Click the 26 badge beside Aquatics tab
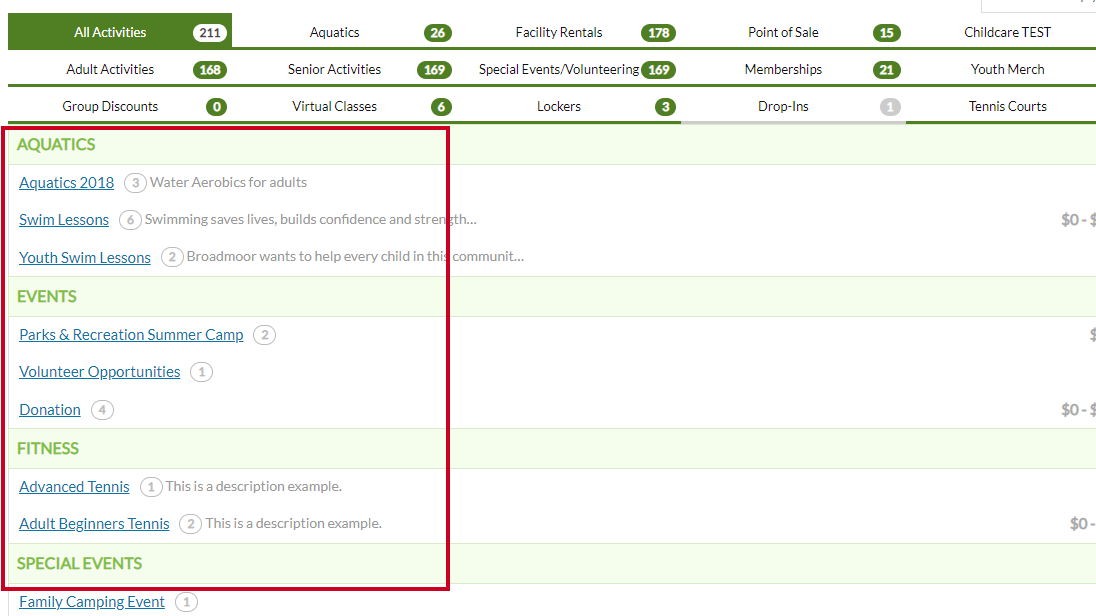 [438, 32]
